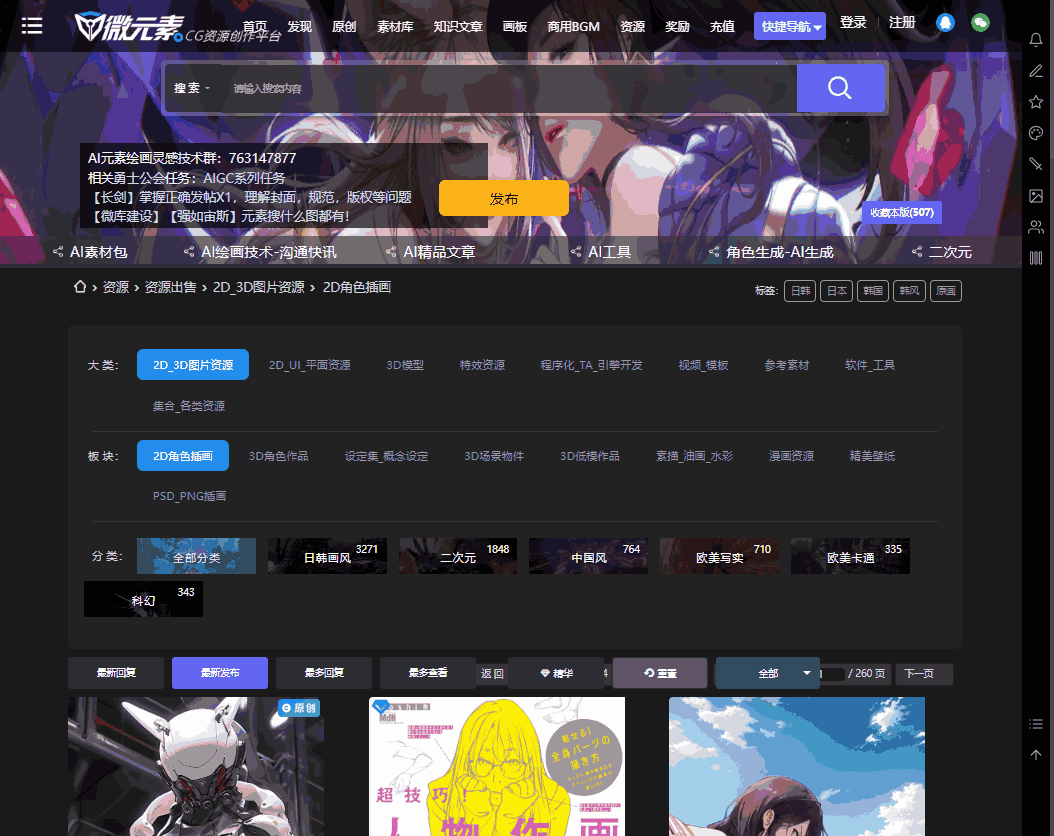Select the 日韩画风 3271 category tile
1054x836 pixels.
click(327, 556)
